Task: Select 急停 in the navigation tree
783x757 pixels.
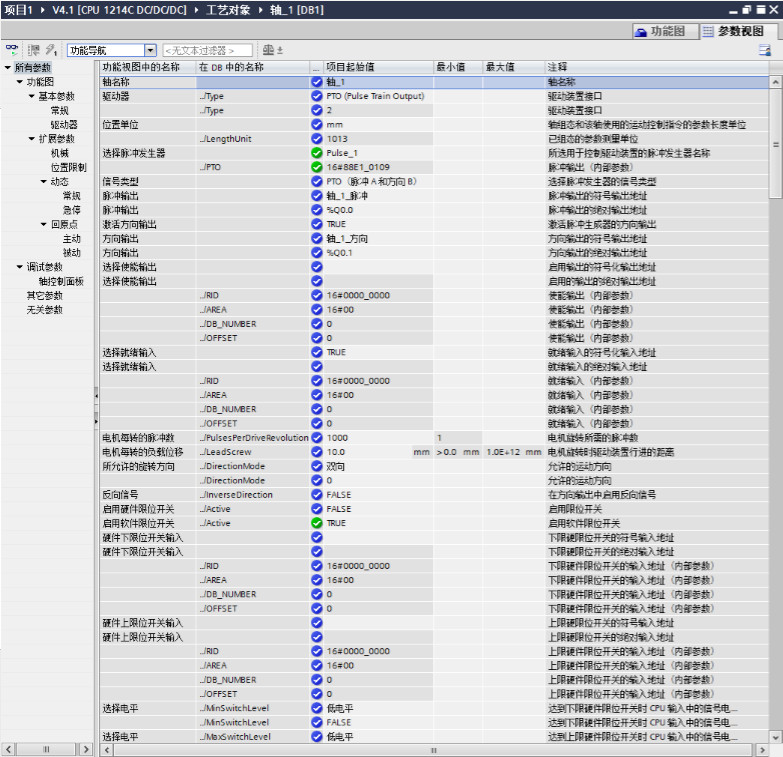Action: (71, 210)
